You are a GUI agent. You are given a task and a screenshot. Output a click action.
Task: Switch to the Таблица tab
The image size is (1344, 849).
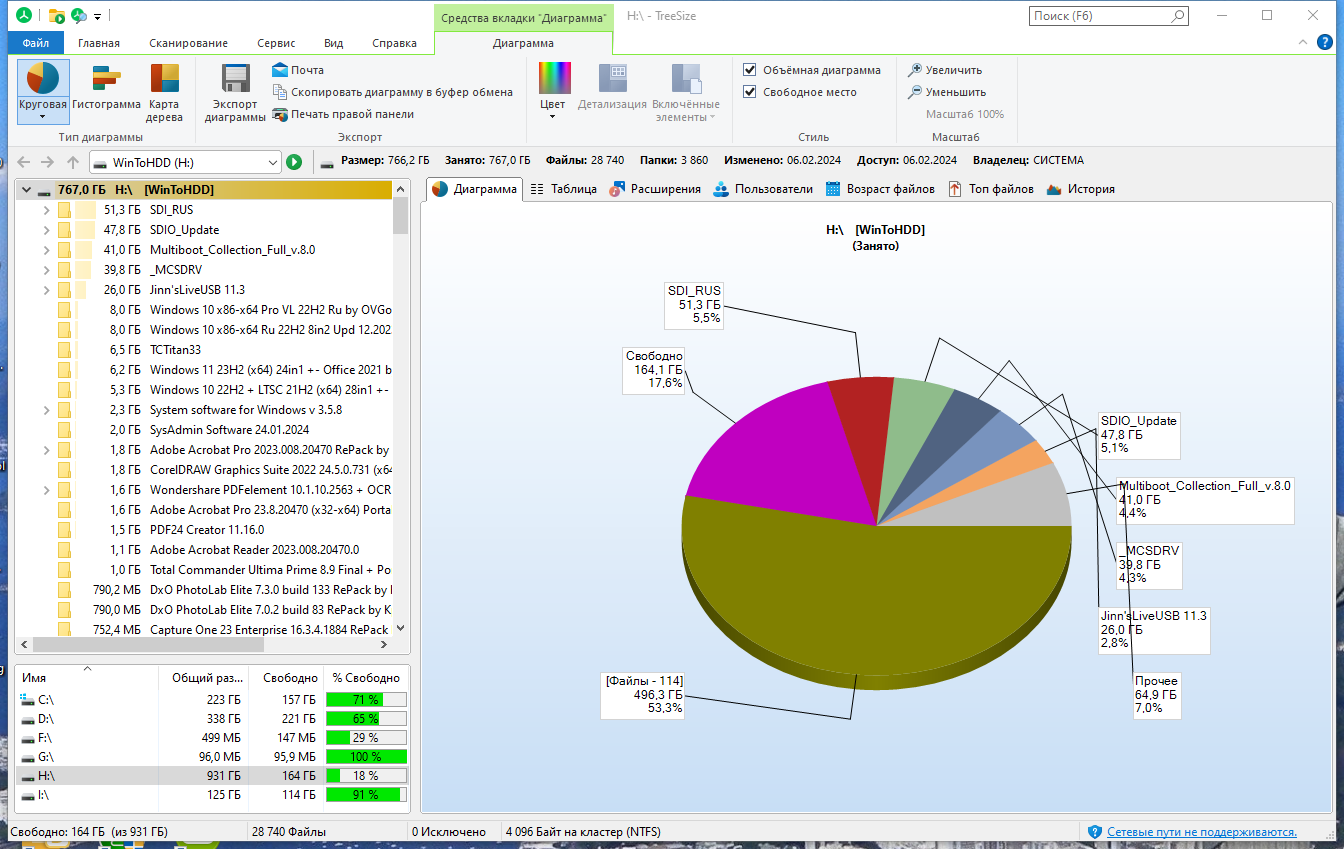[x=563, y=189]
